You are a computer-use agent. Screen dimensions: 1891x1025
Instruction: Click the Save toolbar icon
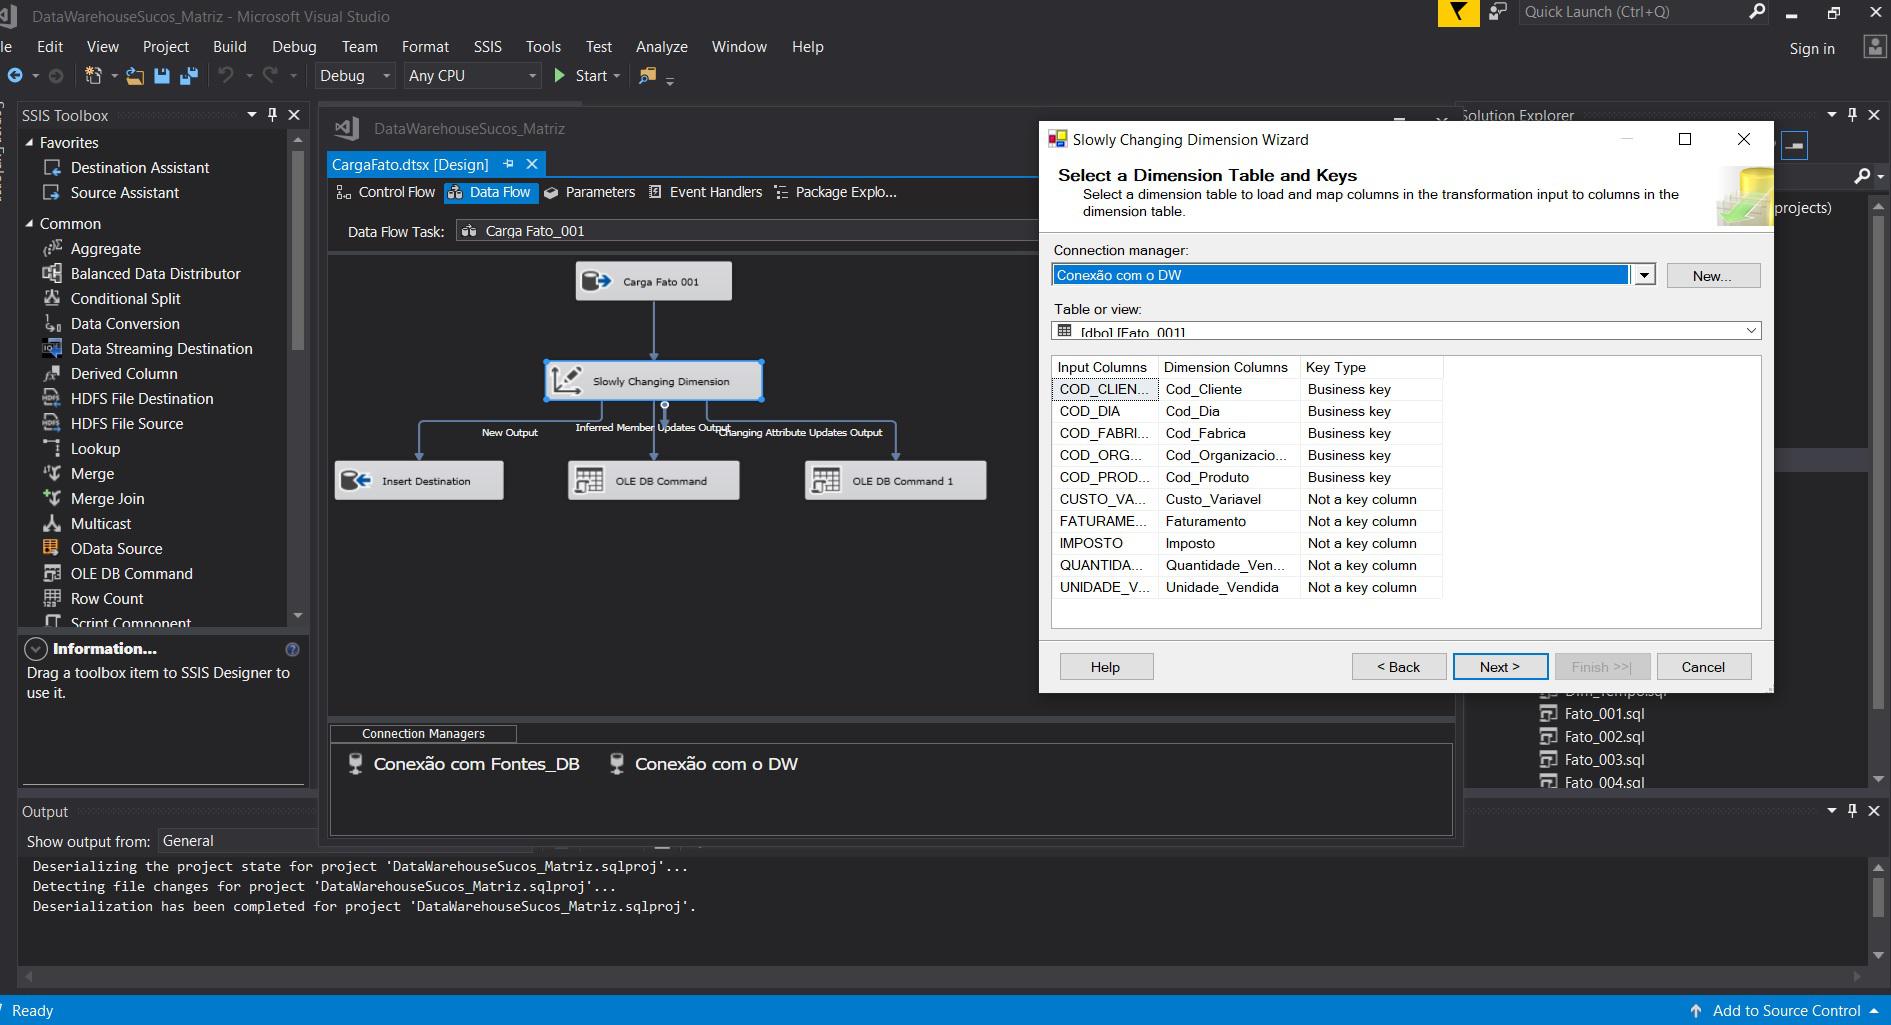click(x=161, y=76)
